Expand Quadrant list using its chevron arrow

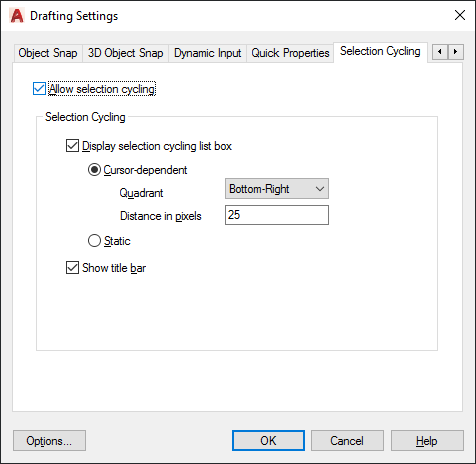point(320,189)
